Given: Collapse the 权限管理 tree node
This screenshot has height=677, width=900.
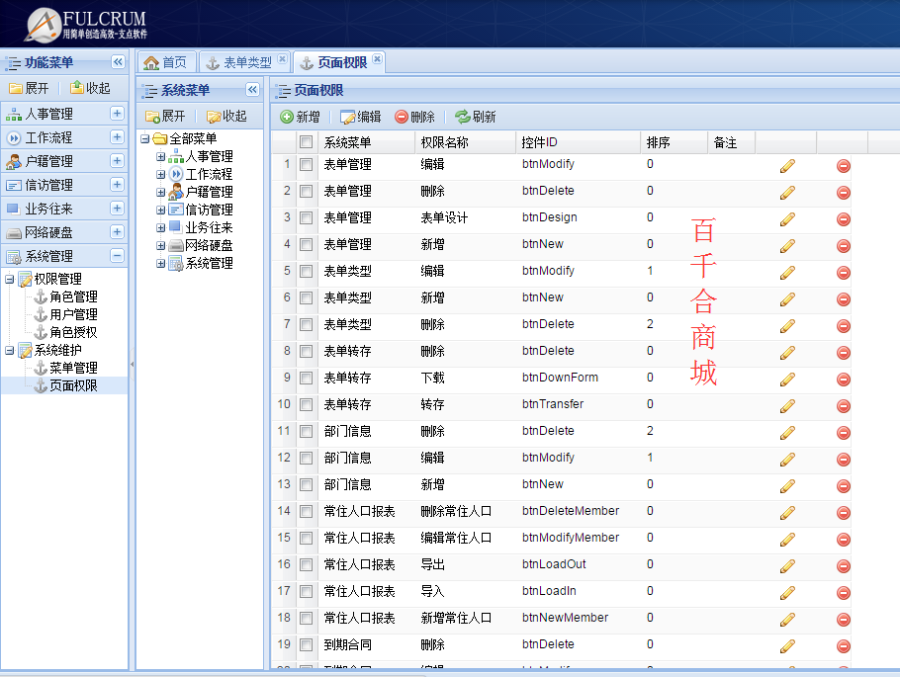Looking at the screenshot, I should click(x=9, y=279).
